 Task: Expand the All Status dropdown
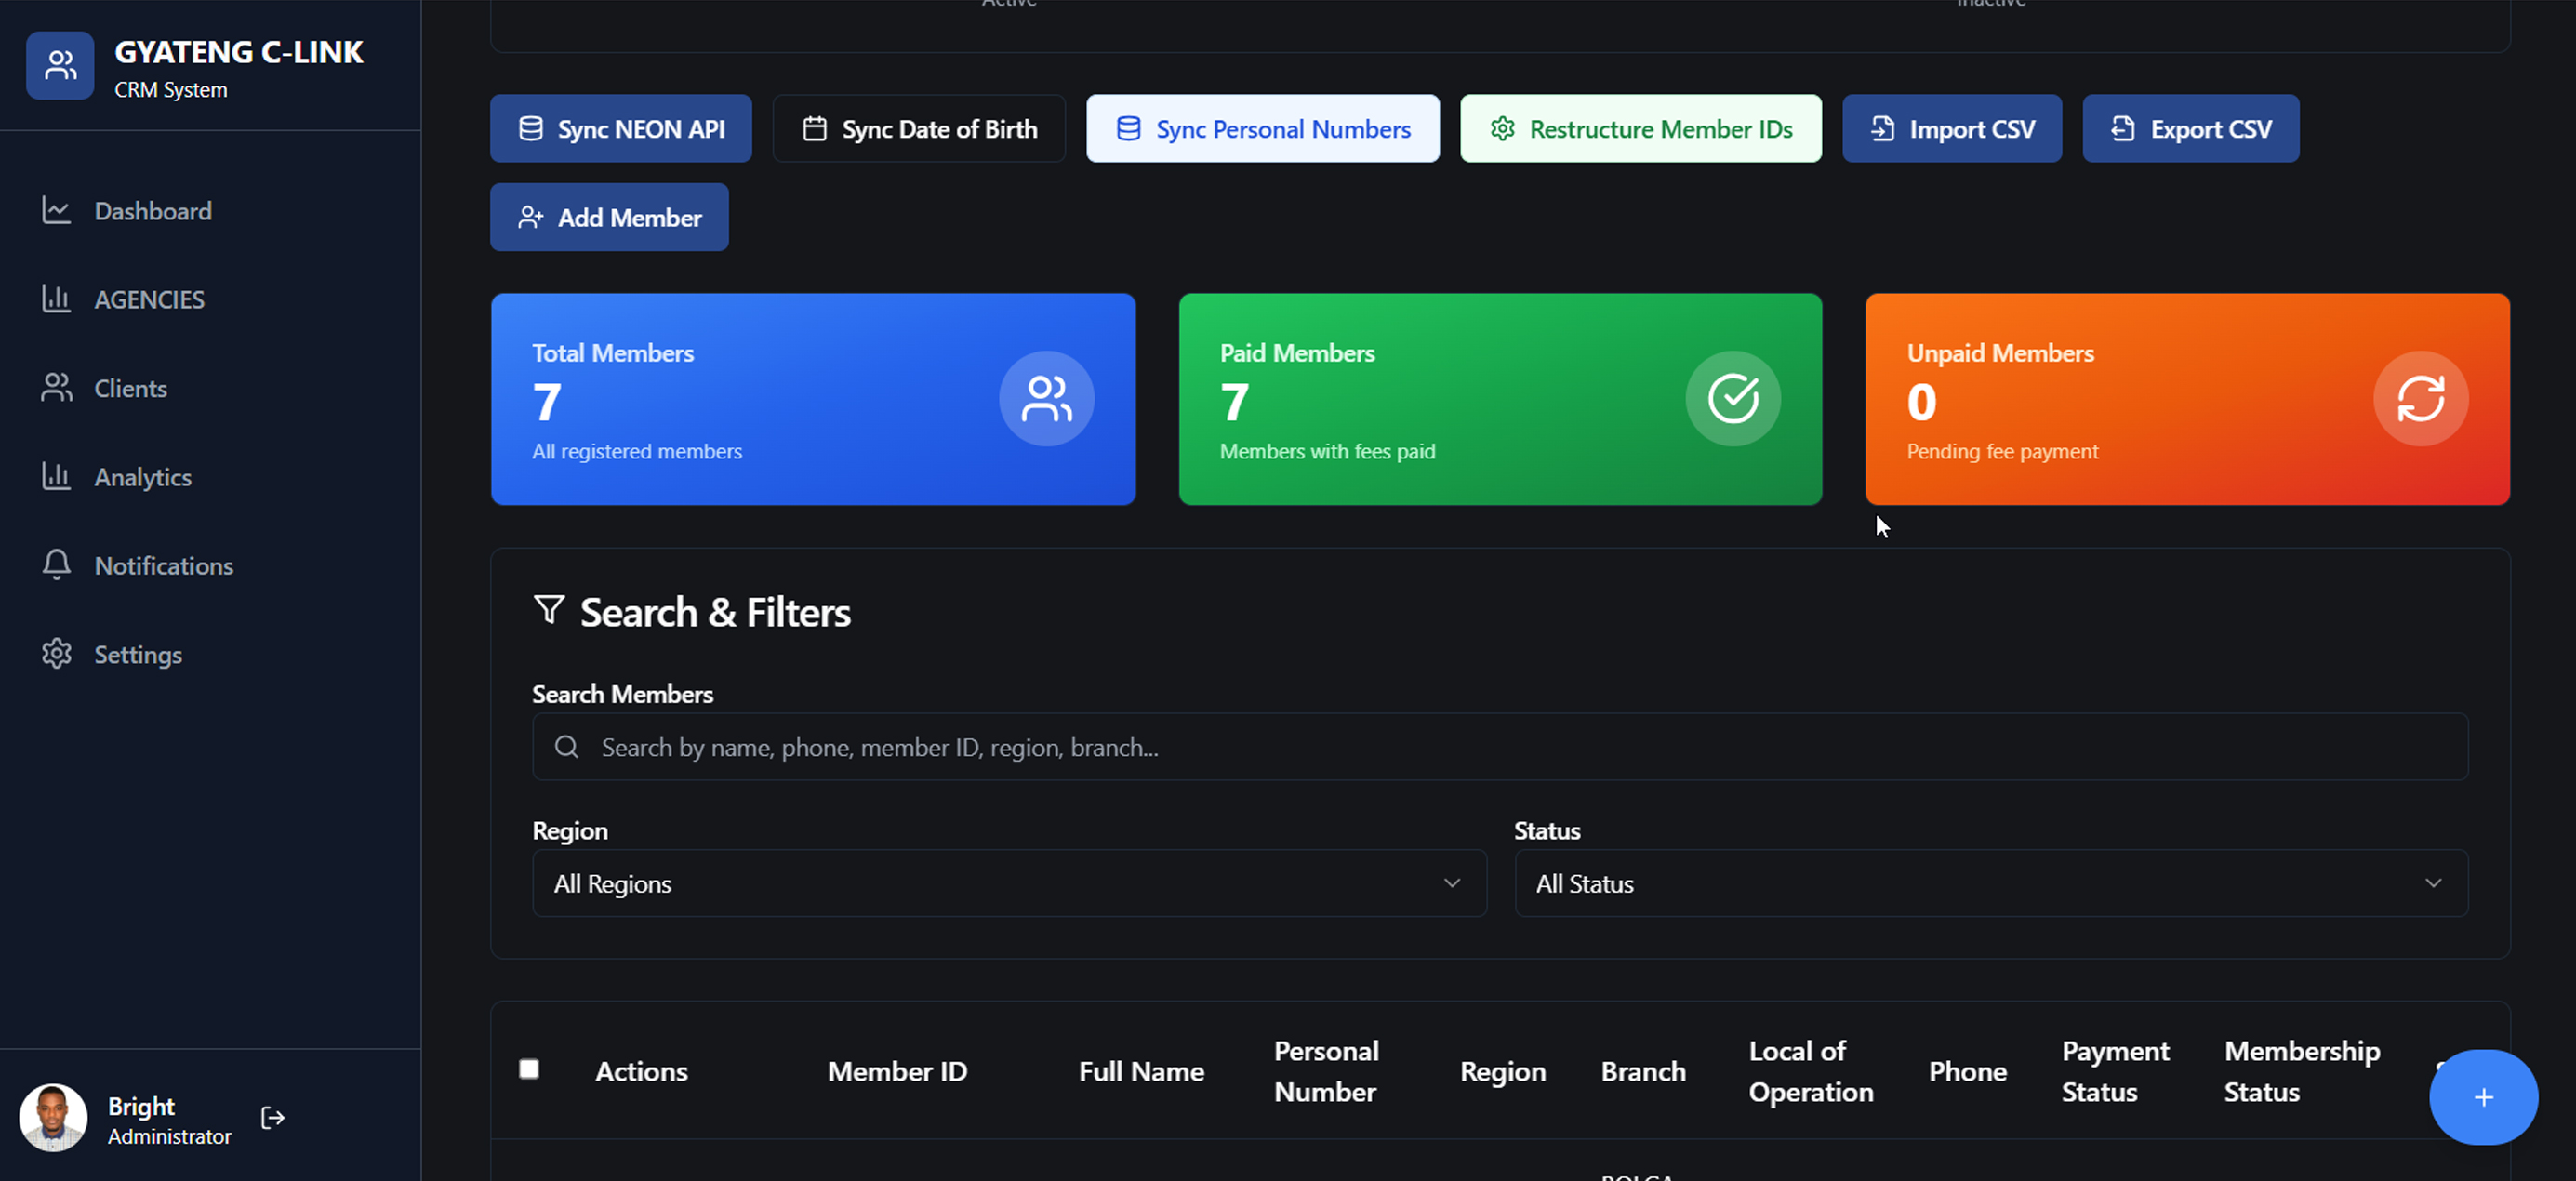point(1990,883)
